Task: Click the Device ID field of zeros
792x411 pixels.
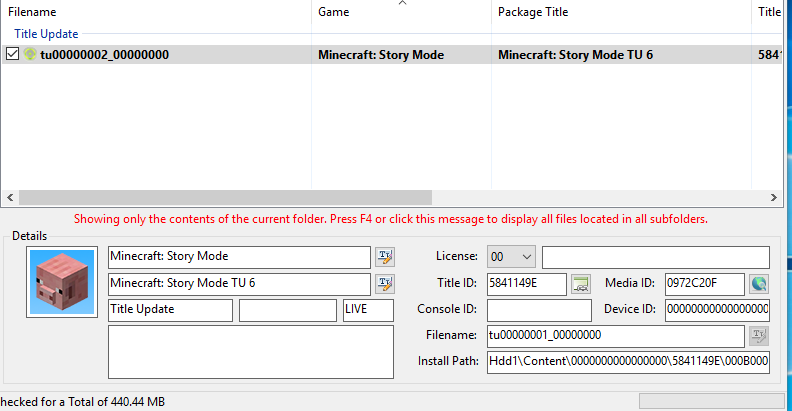Action: tap(717, 310)
